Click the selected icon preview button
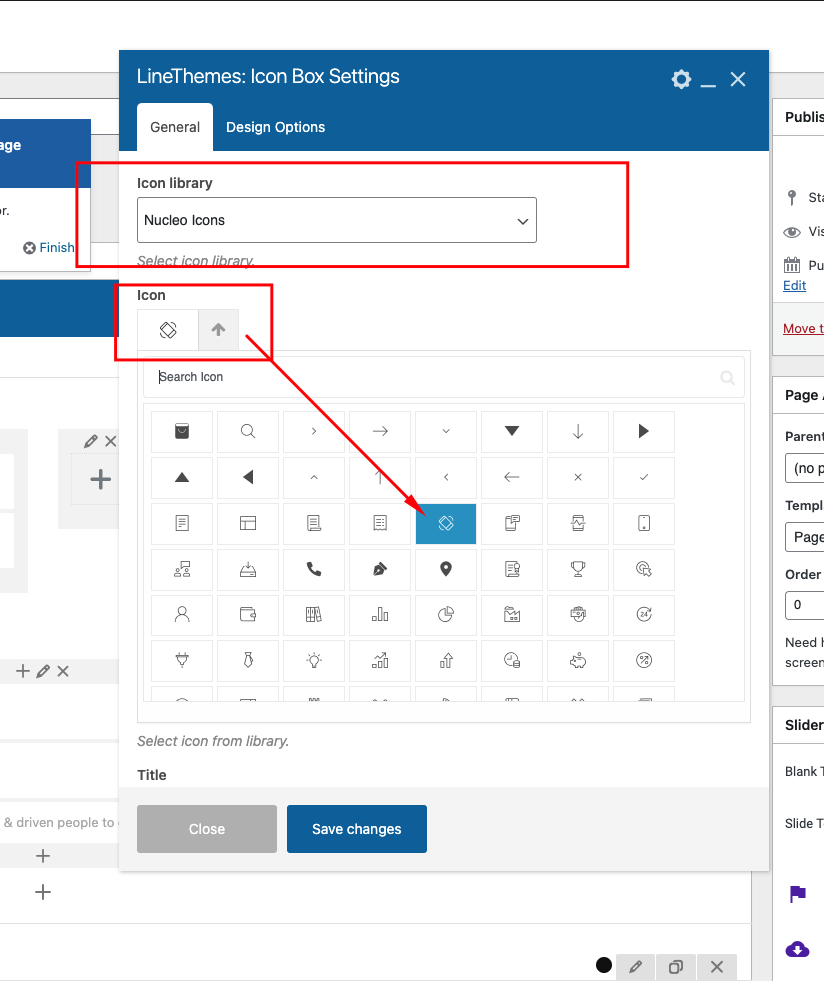 click(168, 330)
